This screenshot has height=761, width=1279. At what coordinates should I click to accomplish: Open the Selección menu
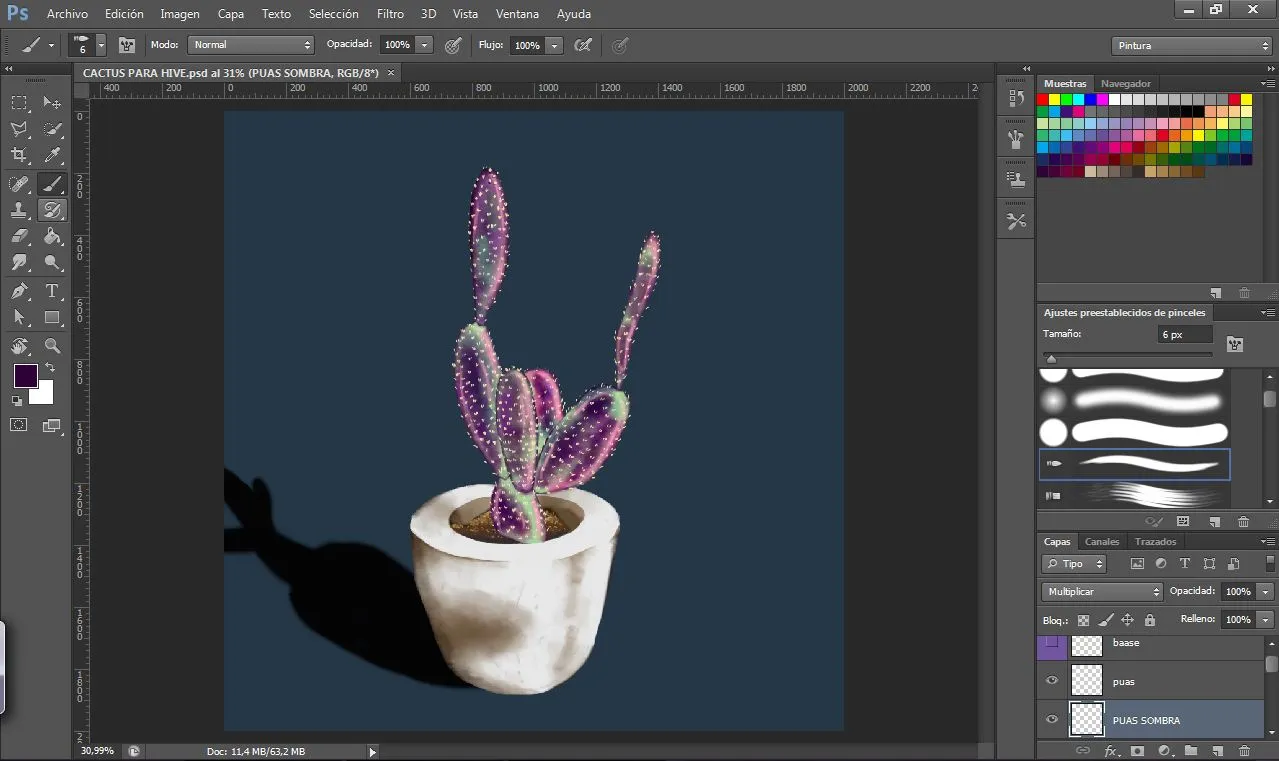[334, 14]
